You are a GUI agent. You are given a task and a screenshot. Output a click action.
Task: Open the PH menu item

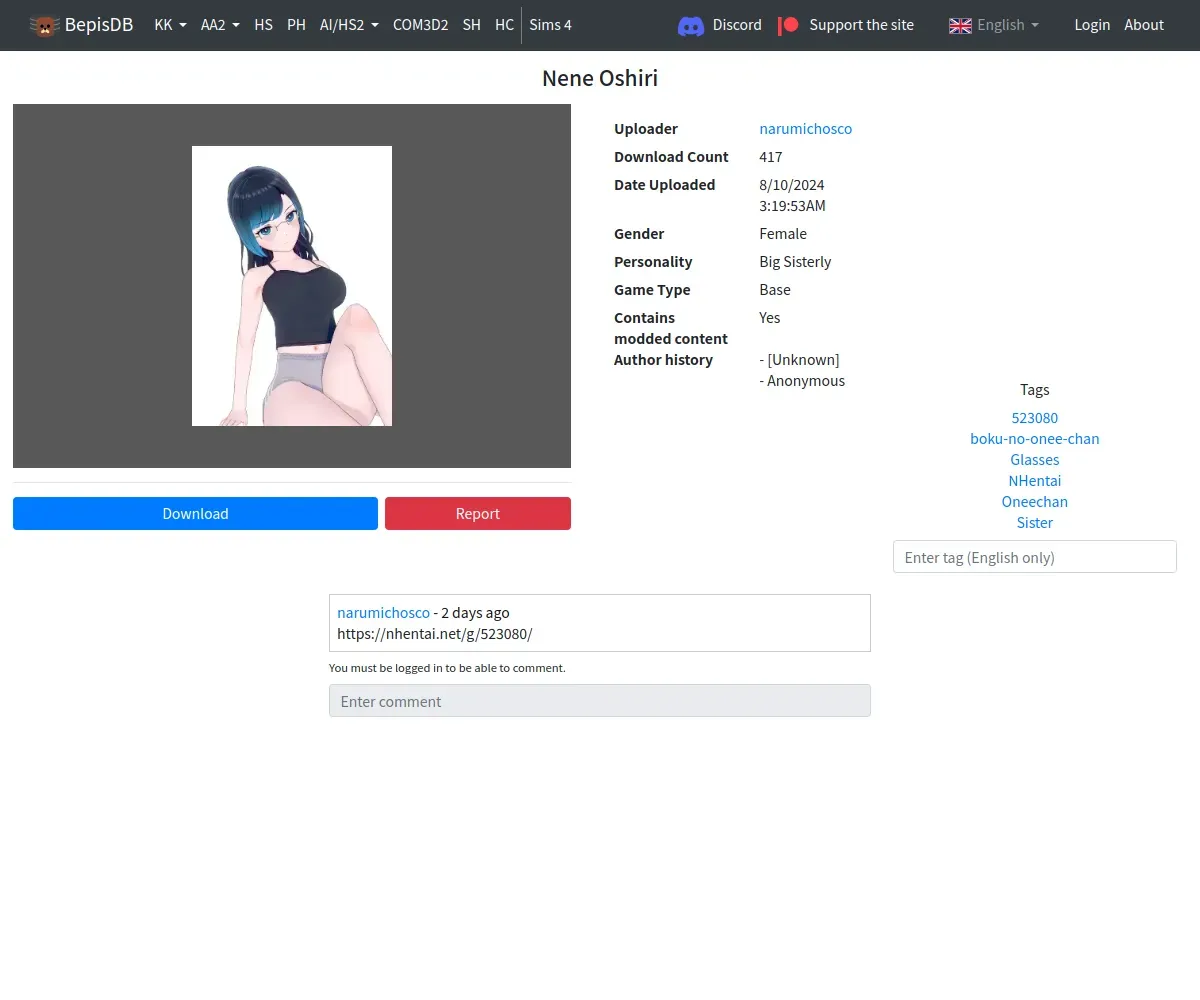point(296,25)
